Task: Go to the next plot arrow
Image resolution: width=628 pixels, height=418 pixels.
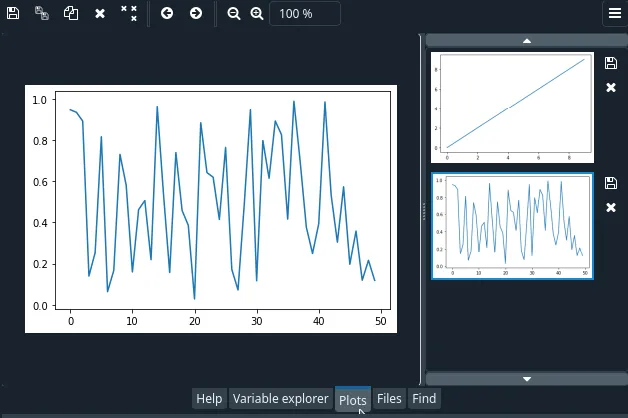Action: pyautogui.click(x=196, y=13)
